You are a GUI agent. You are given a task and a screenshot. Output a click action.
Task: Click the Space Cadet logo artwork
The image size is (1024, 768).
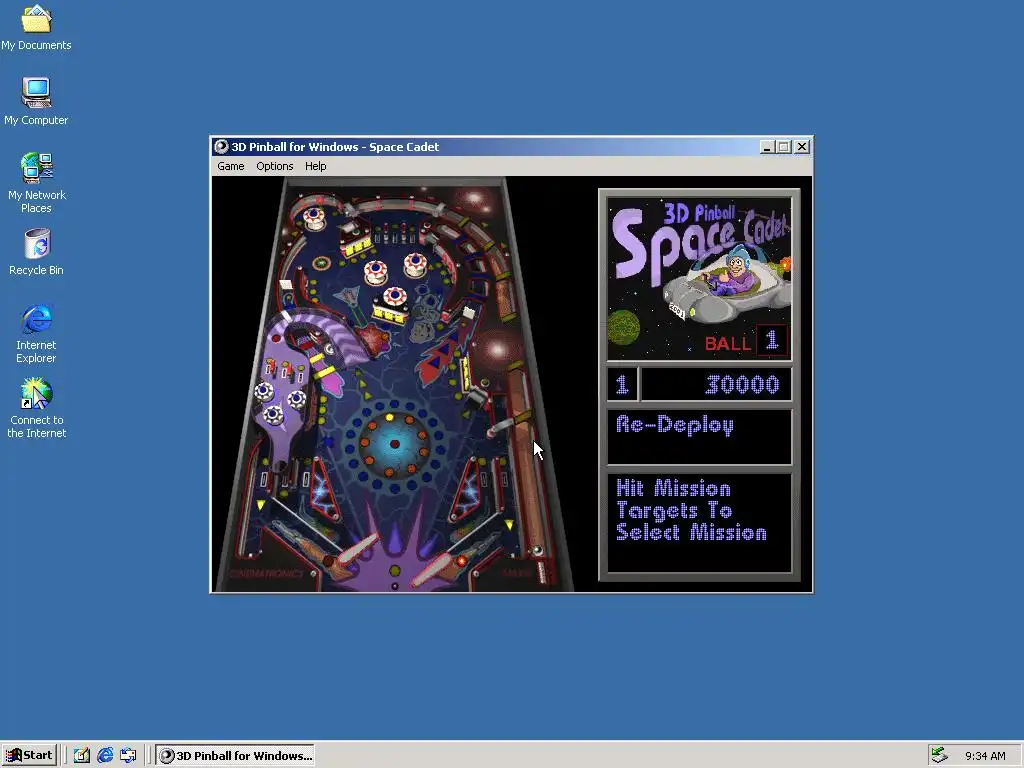(699, 279)
